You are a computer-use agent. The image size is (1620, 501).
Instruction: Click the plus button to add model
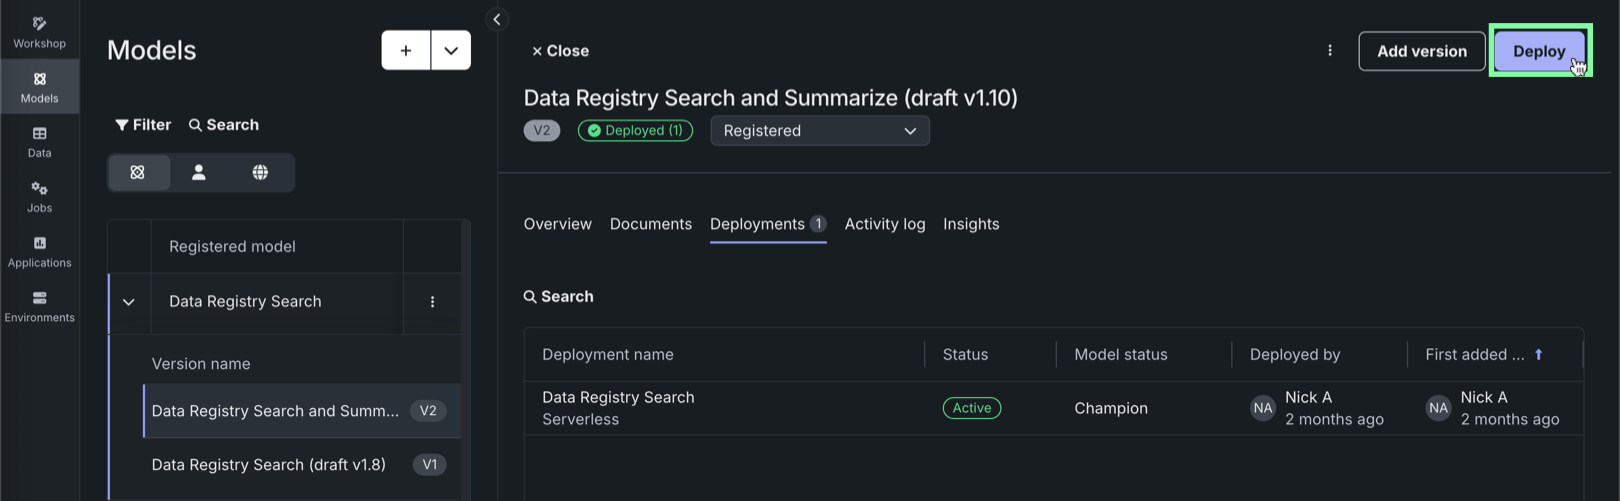[406, 50]
